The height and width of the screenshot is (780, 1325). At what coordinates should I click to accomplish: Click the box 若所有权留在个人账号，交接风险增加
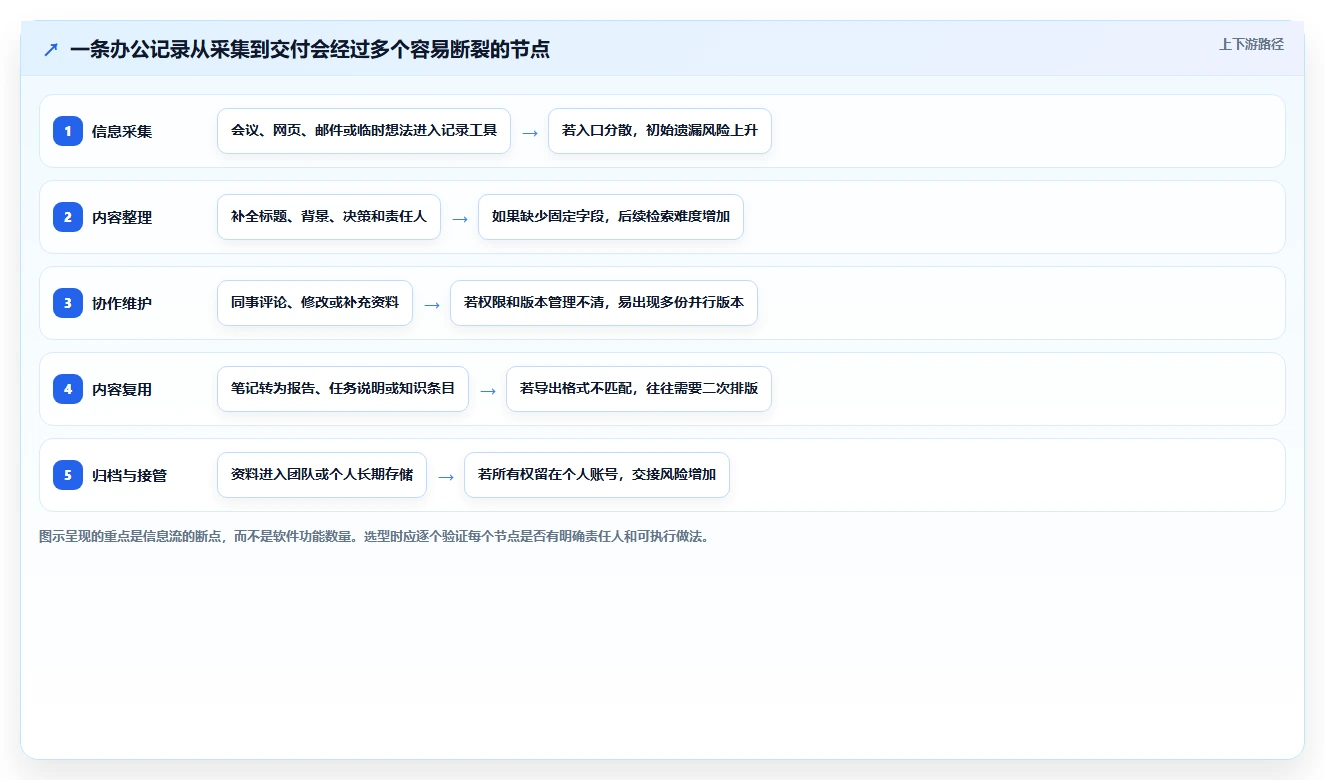(597, 474)
